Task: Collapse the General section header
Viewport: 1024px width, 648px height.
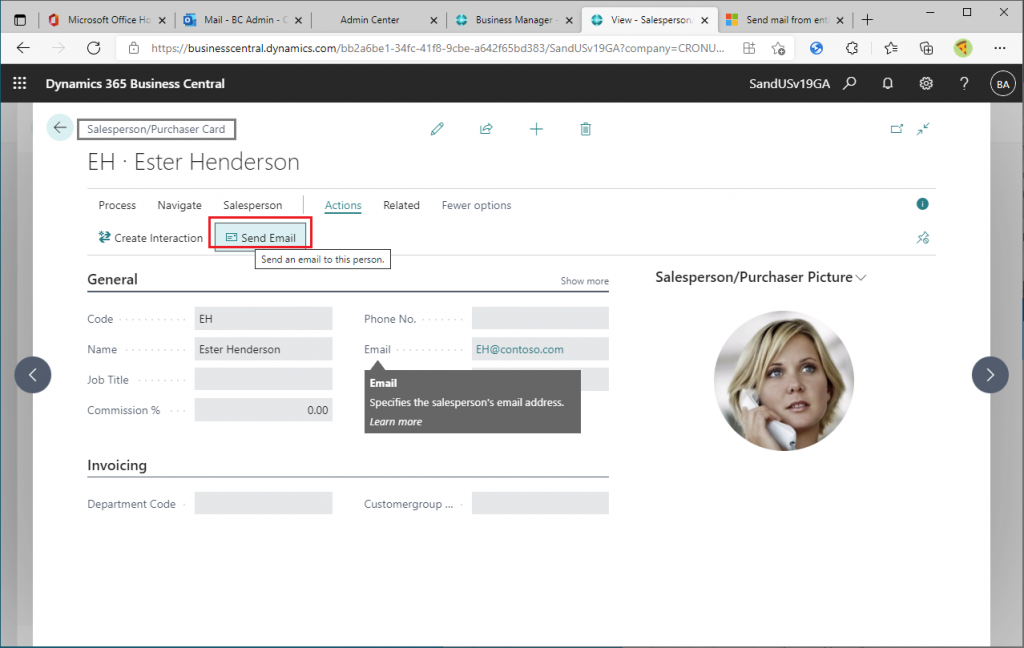Action: [x=112, y=280]
